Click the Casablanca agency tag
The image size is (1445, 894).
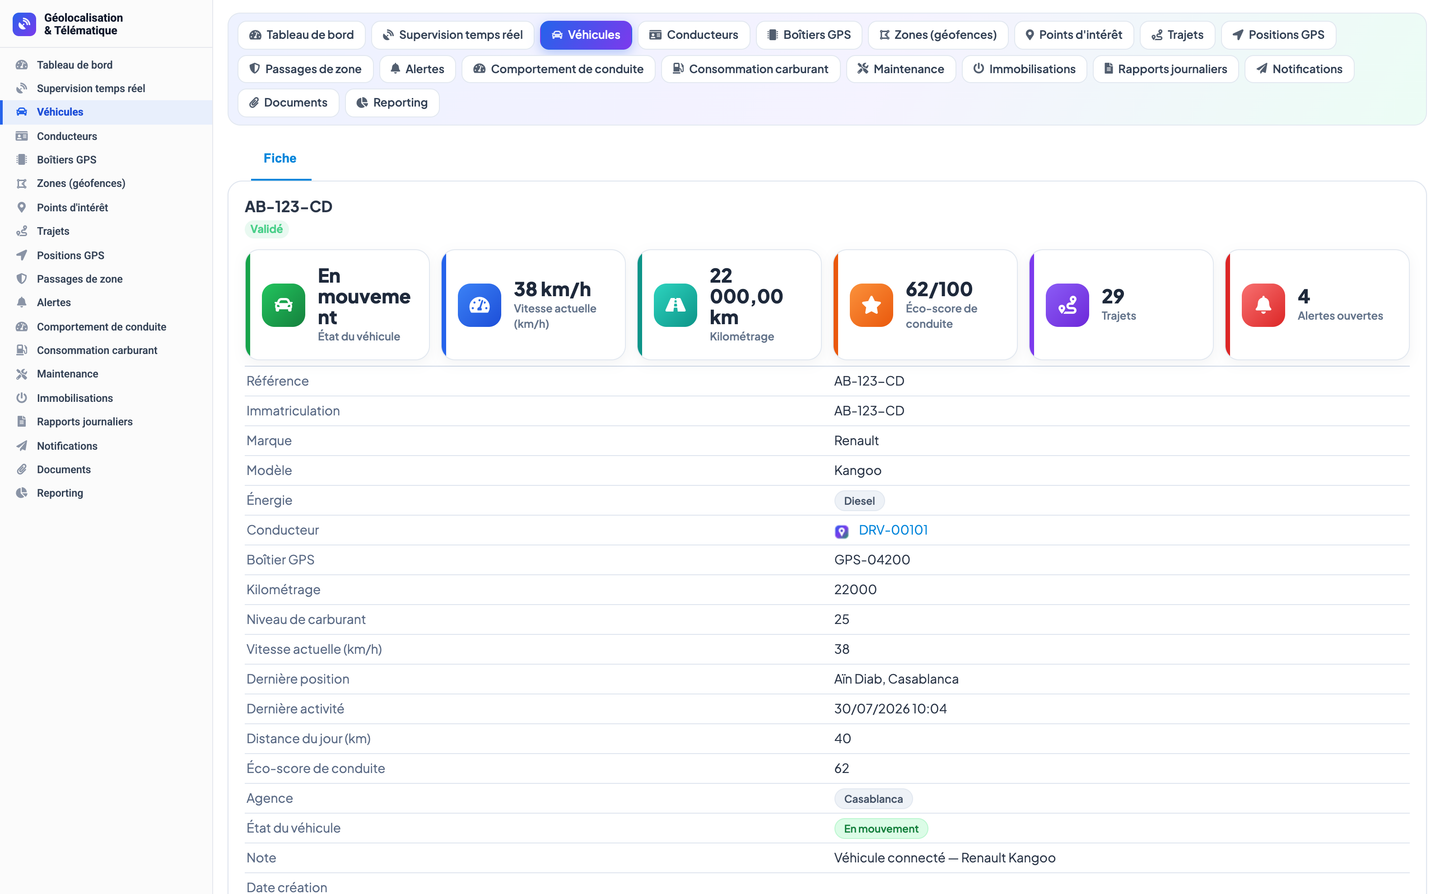tap(873, 799)
